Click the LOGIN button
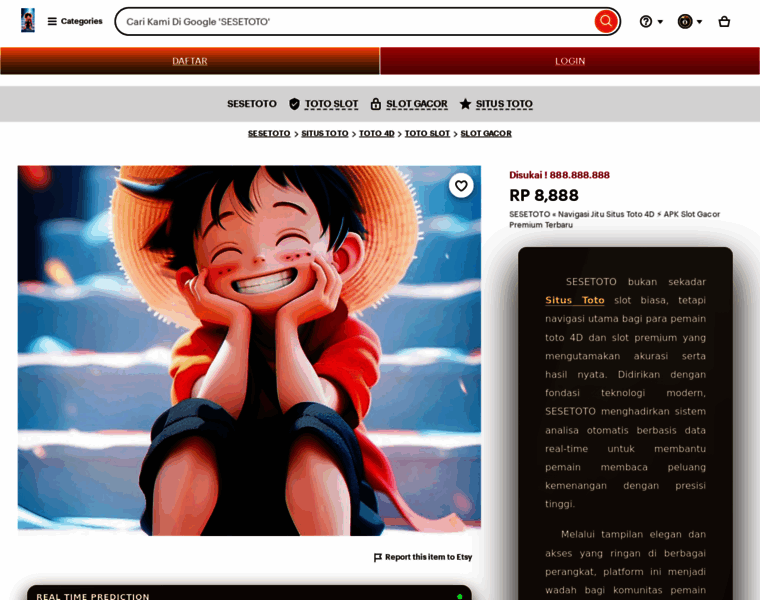Viewport: 760px width, 600px height. (570, 61)
